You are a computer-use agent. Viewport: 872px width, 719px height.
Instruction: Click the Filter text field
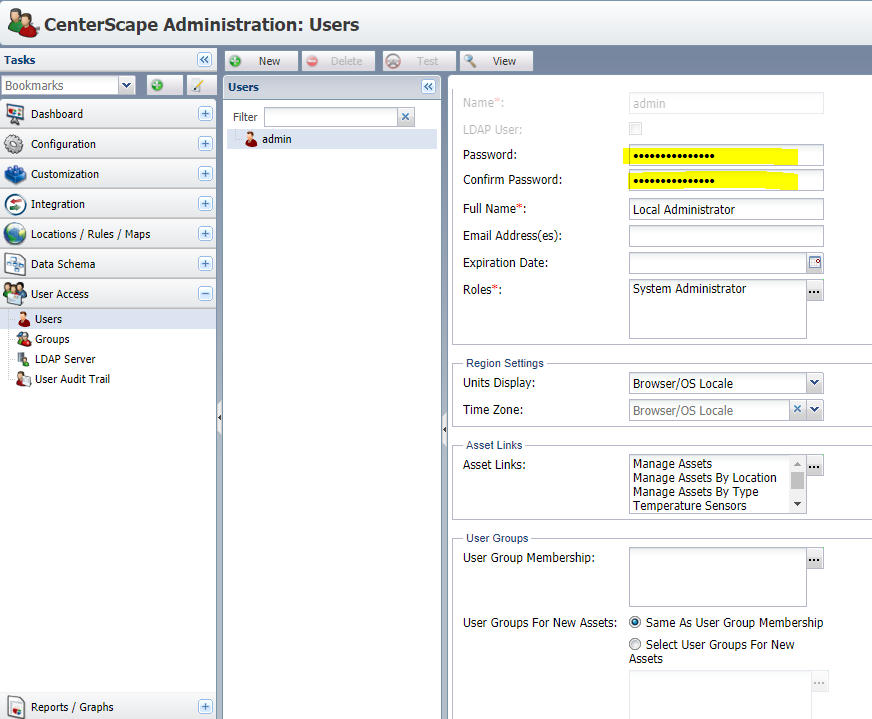(330, 117)
